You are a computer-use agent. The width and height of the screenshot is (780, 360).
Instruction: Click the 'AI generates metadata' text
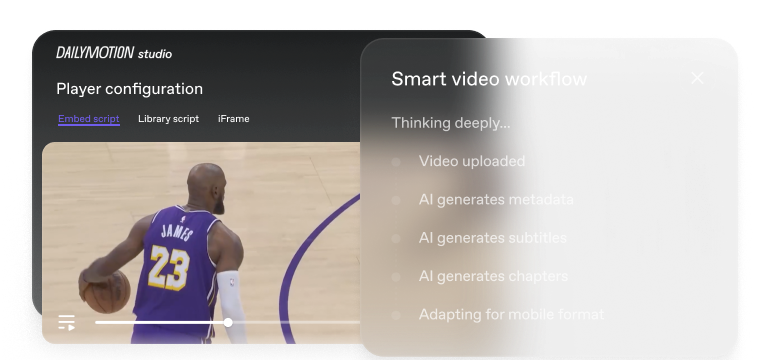tap(496, 200)
